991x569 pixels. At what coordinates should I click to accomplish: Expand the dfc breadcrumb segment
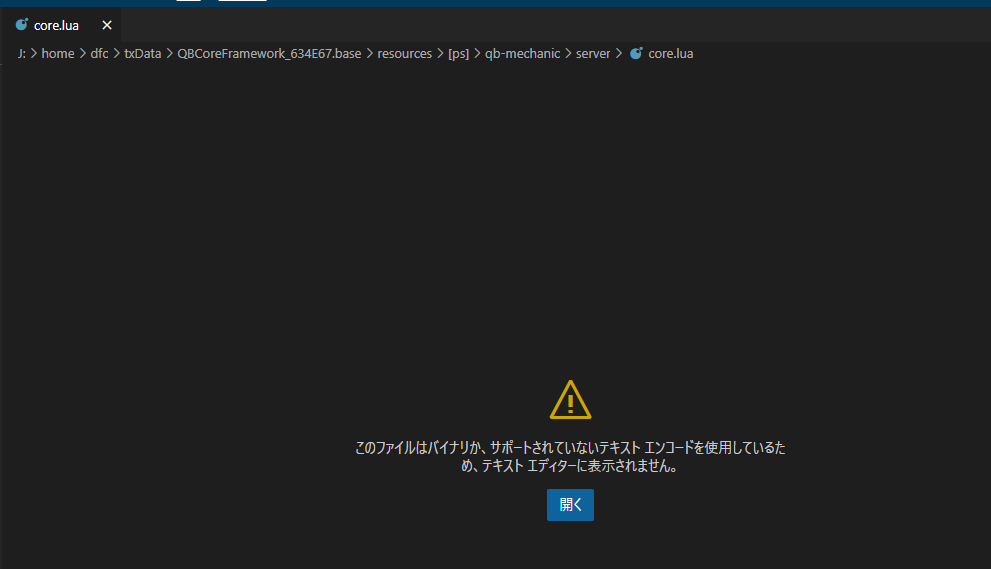coord(99,54)
